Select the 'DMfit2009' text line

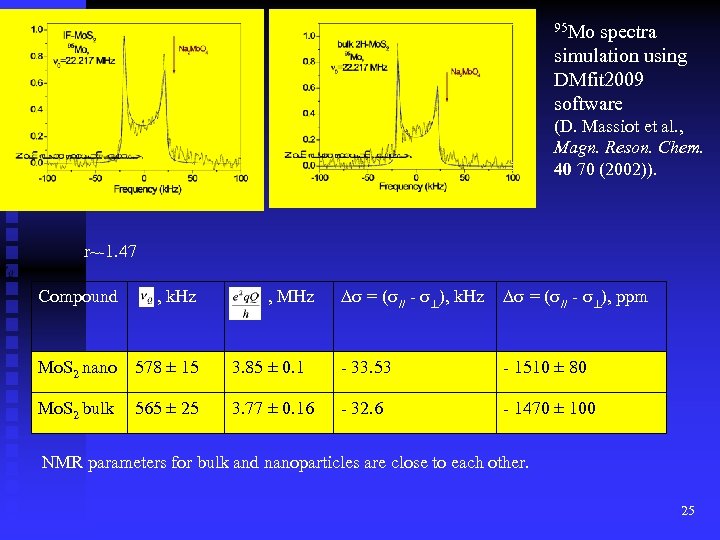(x=598, y=80)
